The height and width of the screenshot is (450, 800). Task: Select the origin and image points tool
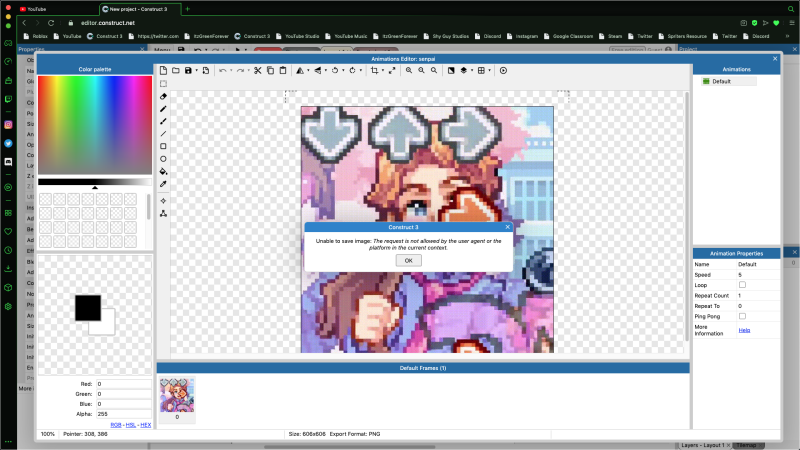click(x=163, y=201)
